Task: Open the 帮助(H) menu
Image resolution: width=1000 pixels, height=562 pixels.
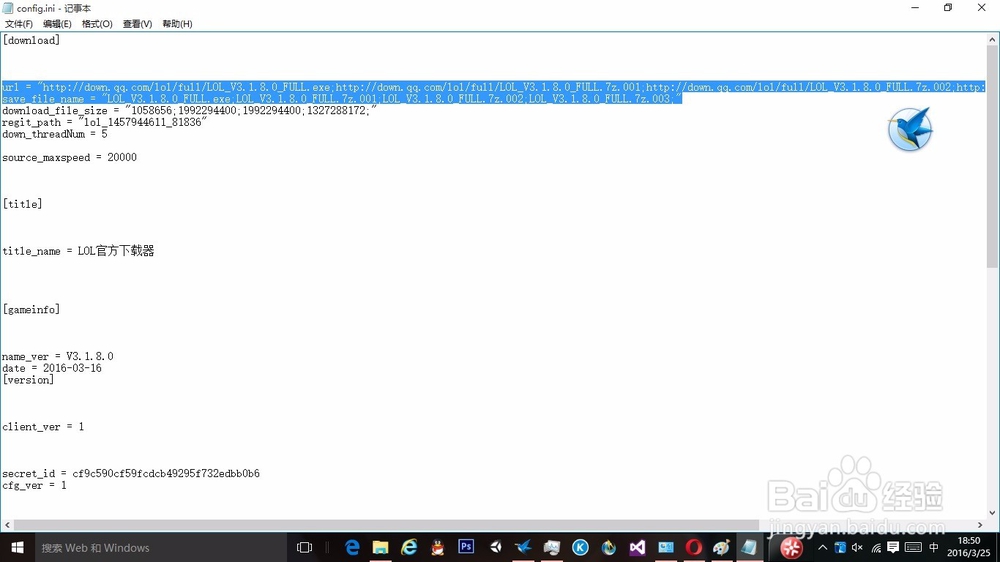Action: tap(177, 24)
